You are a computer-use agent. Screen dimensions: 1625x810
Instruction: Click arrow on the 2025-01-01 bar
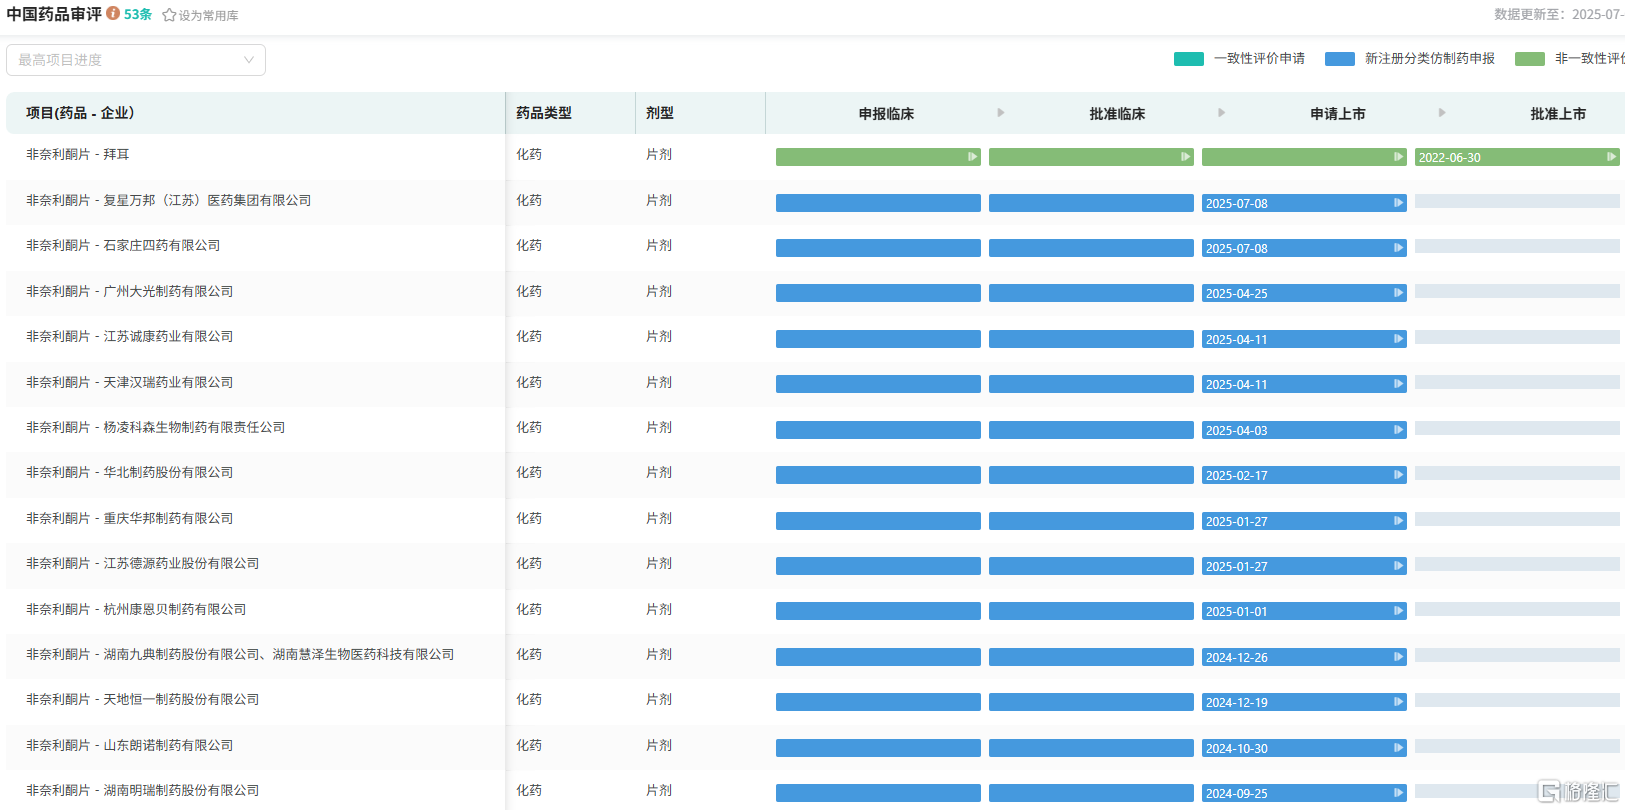(x=1398, y=611)
